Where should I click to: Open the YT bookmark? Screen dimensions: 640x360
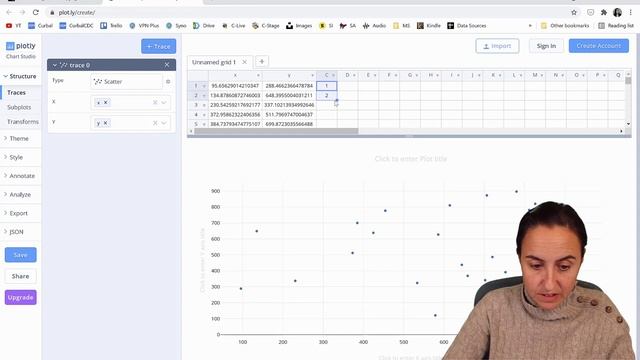[13, 26]
